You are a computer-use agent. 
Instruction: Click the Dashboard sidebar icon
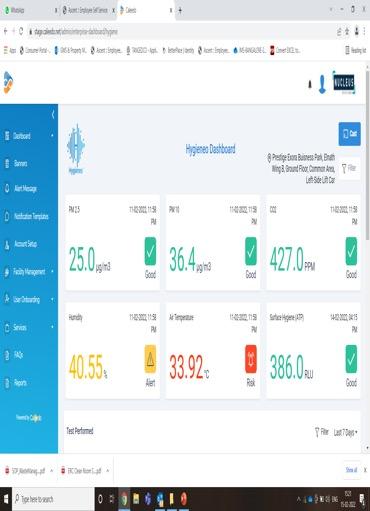[7, 136]
